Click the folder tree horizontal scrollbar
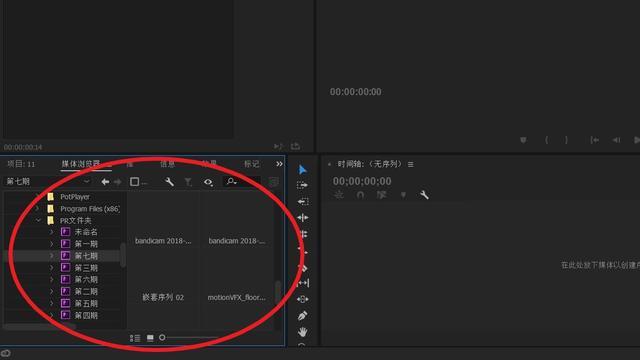 coord(40,326)
